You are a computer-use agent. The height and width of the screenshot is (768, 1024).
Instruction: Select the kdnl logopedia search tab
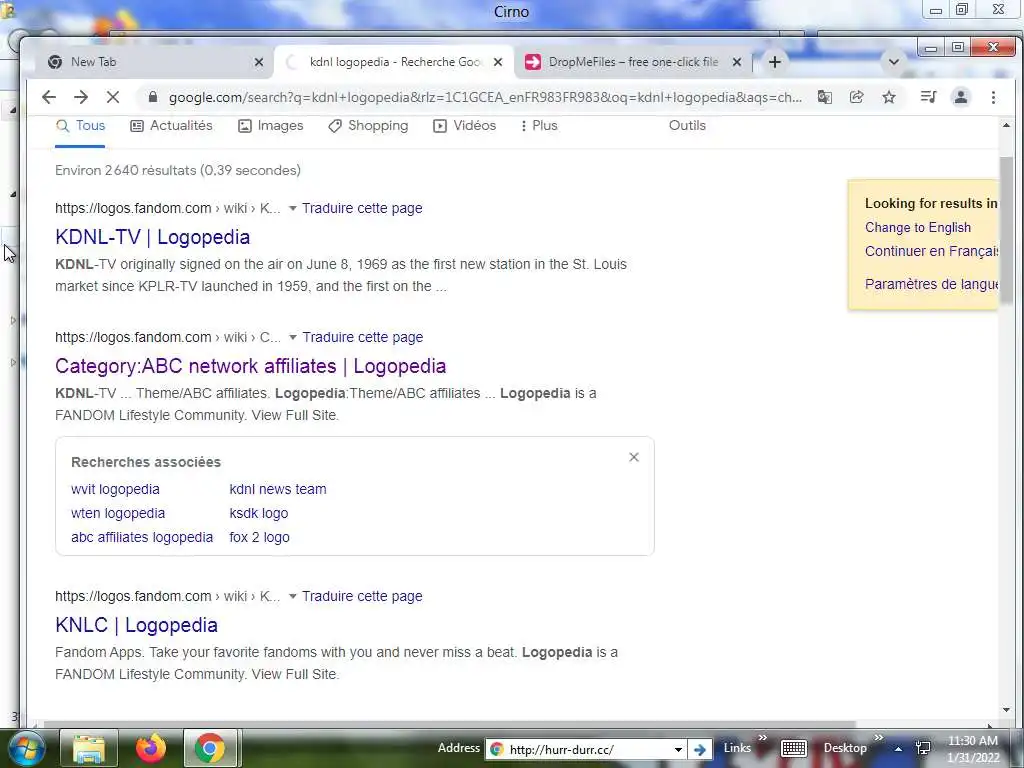(x=394, y=62)
